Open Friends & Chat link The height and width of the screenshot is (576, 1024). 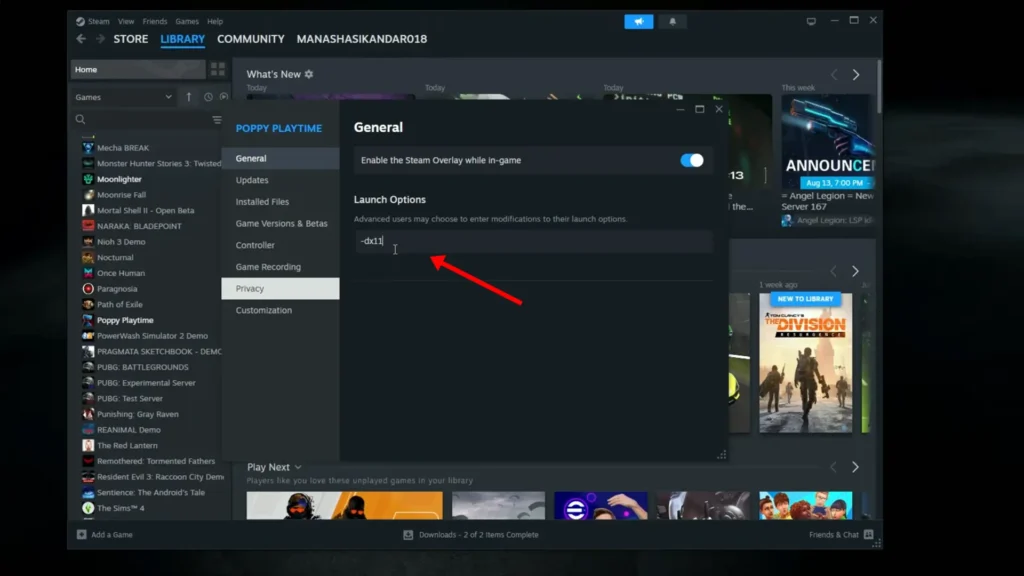833,534
